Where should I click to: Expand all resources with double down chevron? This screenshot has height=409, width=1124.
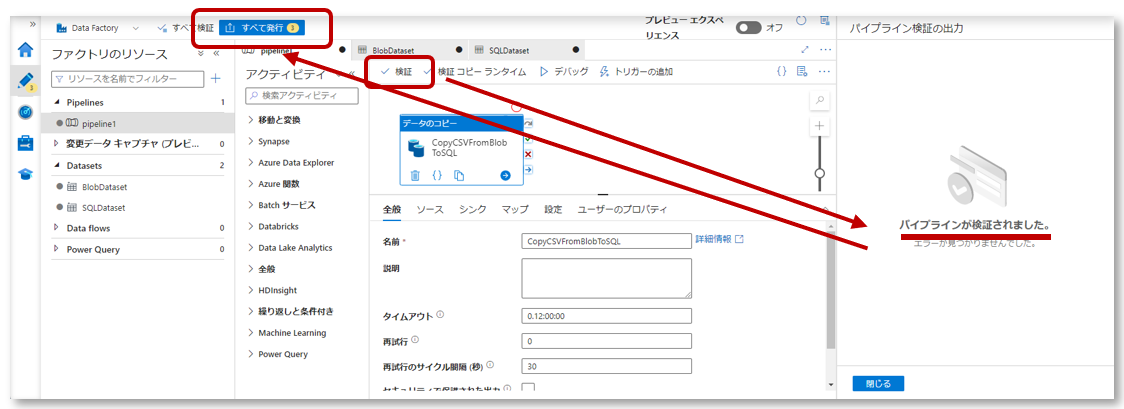coord(201,54)
